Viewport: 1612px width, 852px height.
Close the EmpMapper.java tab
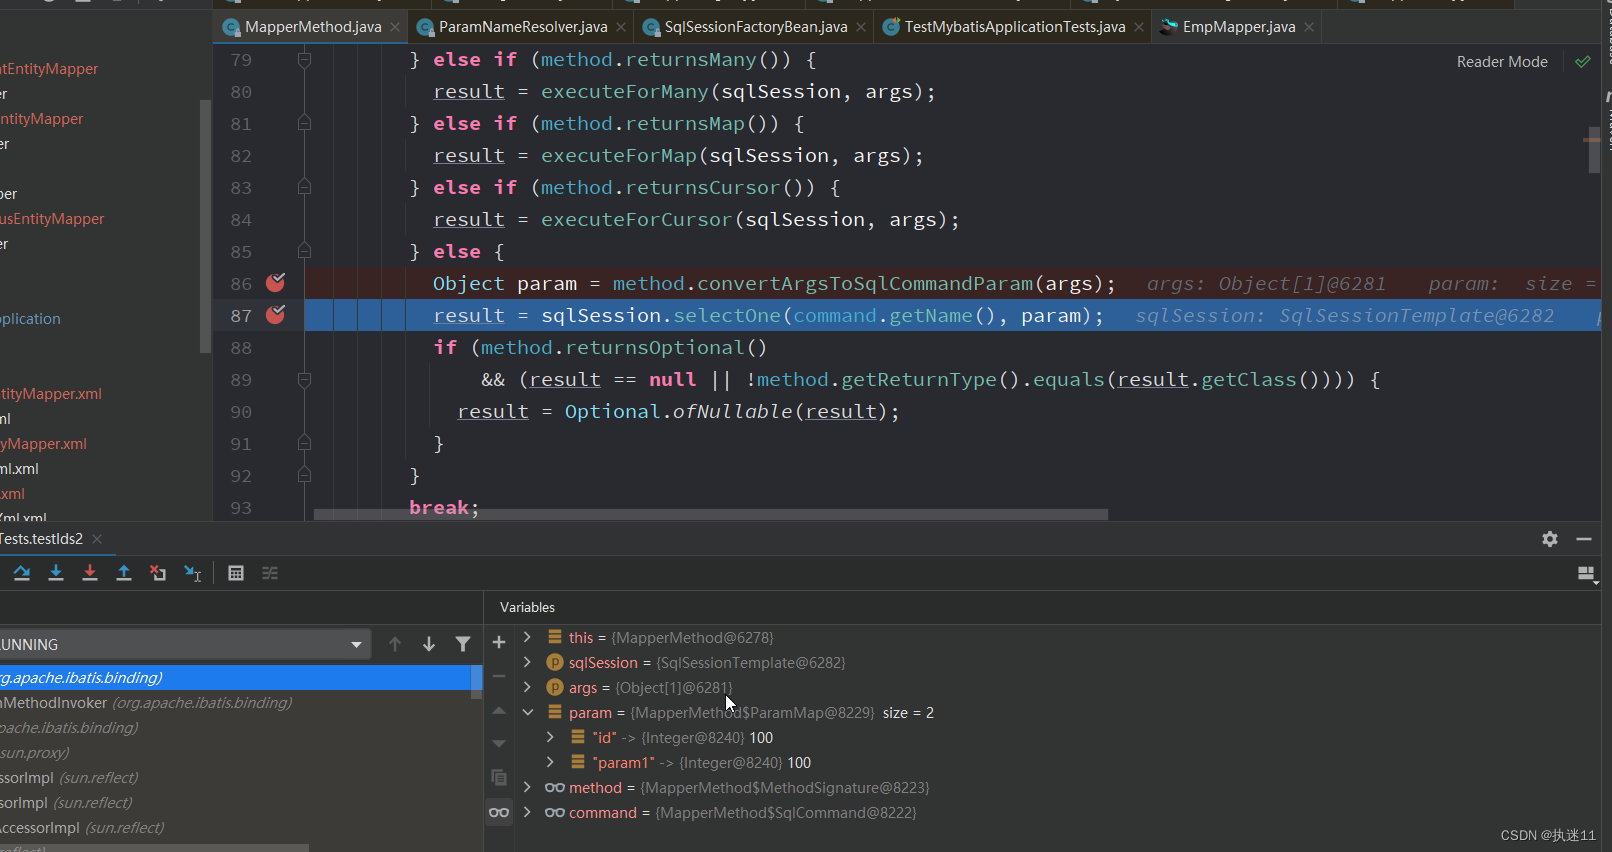pyautogui.click(x=1309, y=27)
